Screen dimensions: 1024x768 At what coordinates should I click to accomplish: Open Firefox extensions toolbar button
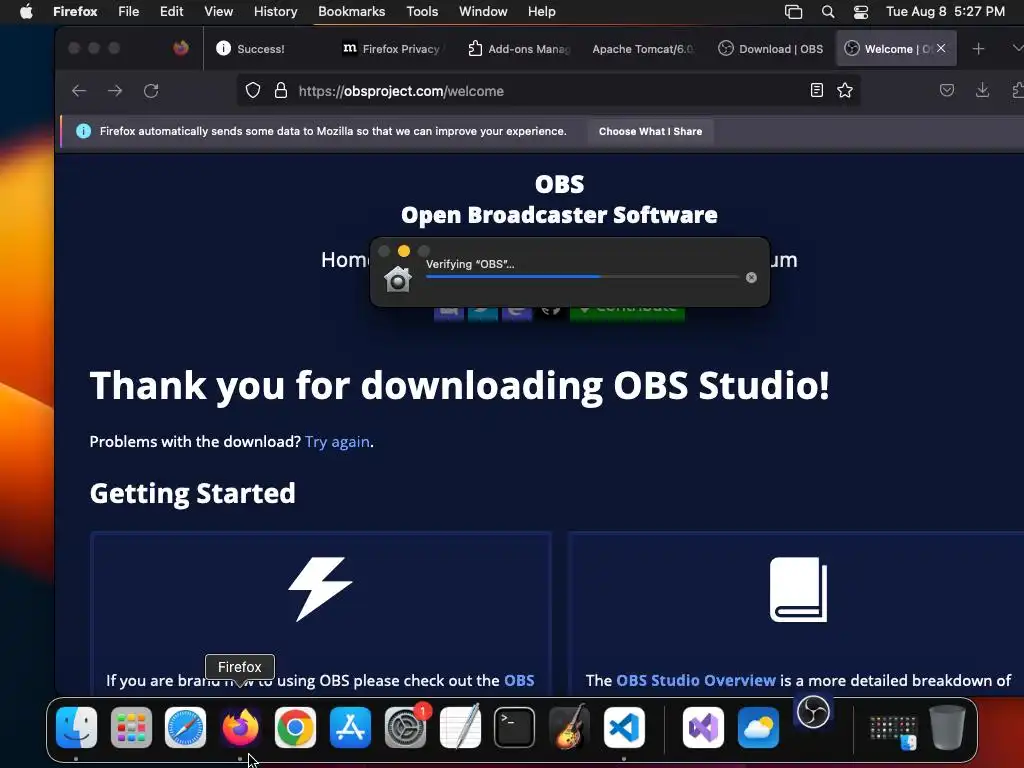(1017, 90)
